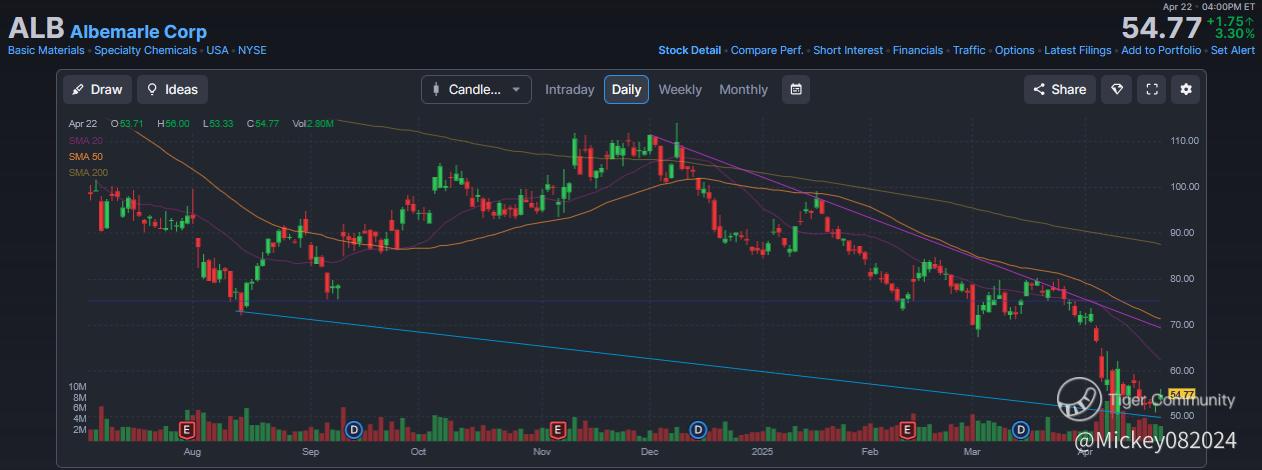Open the Ideas panel
Image resolution: width=1262 pixels, height=470 pixels.
pyautogui.click(x=172, y=89)
